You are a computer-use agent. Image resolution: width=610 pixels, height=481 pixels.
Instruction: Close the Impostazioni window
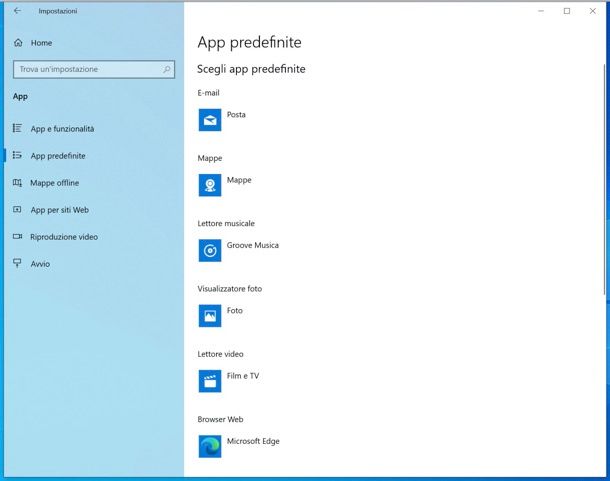click(592, 11)
